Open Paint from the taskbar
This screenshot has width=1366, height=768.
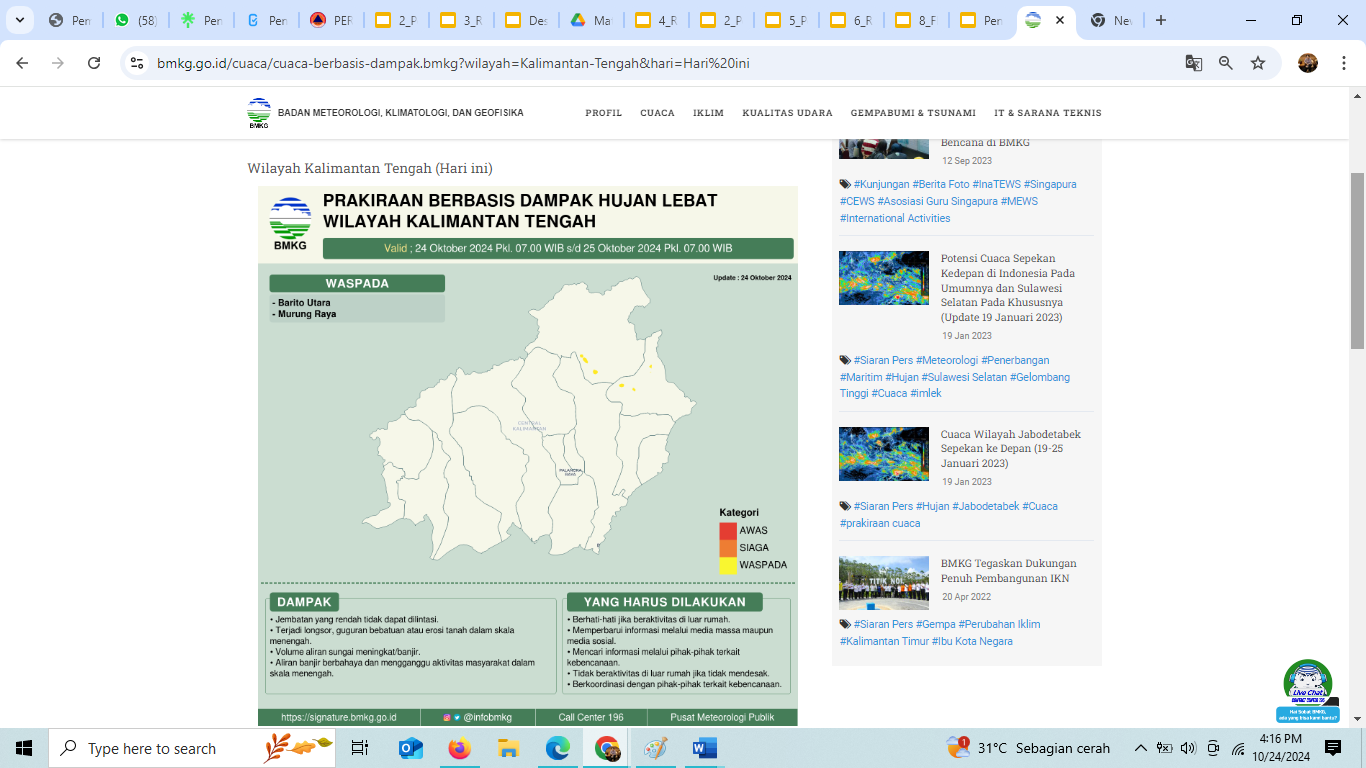656,748
